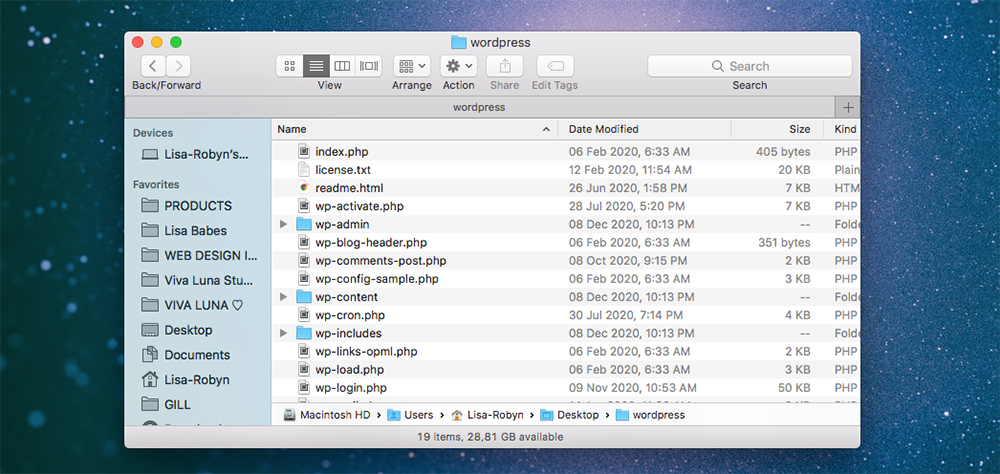Go back with the Back arrow
This screenshot has height=474, width=1000.
coord(153,66)
